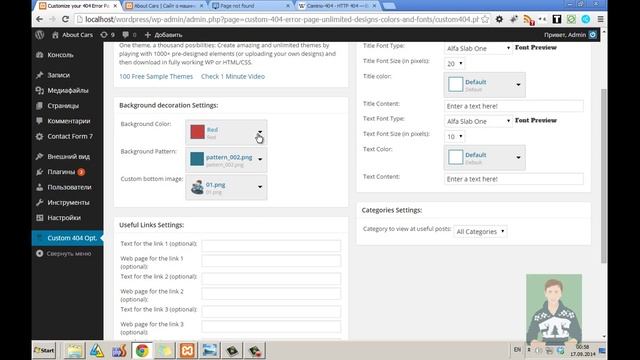Click the Плагины update count badge
Viewport: 640px width, 360px height.
(81, 172)
